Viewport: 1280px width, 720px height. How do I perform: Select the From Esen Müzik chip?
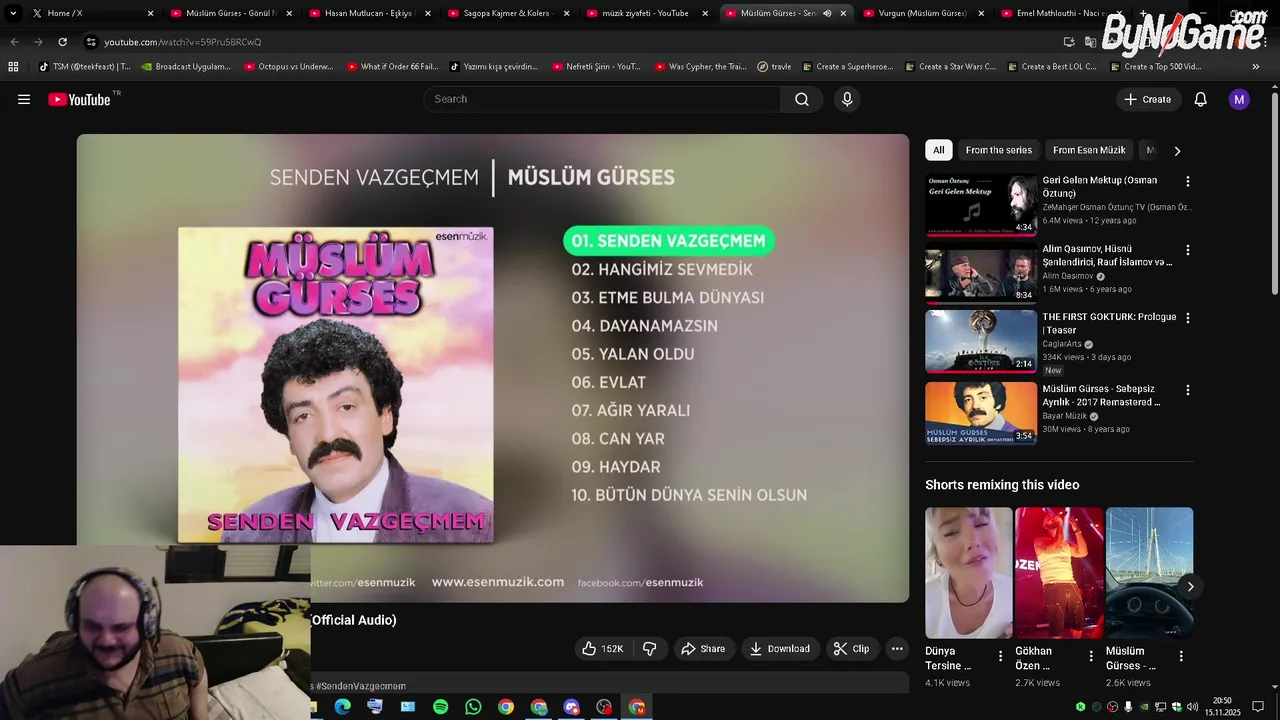pyautogui.click(x=1089, y=150)
